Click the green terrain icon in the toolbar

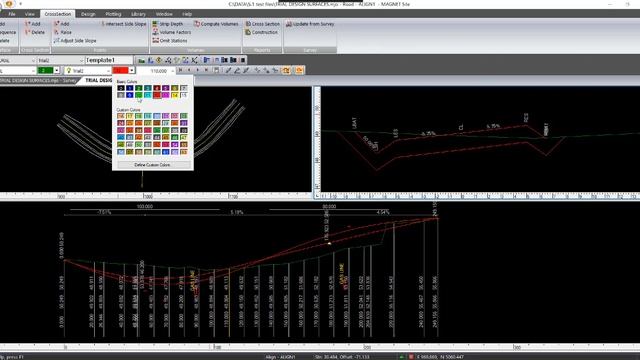[x=141, y=60]
